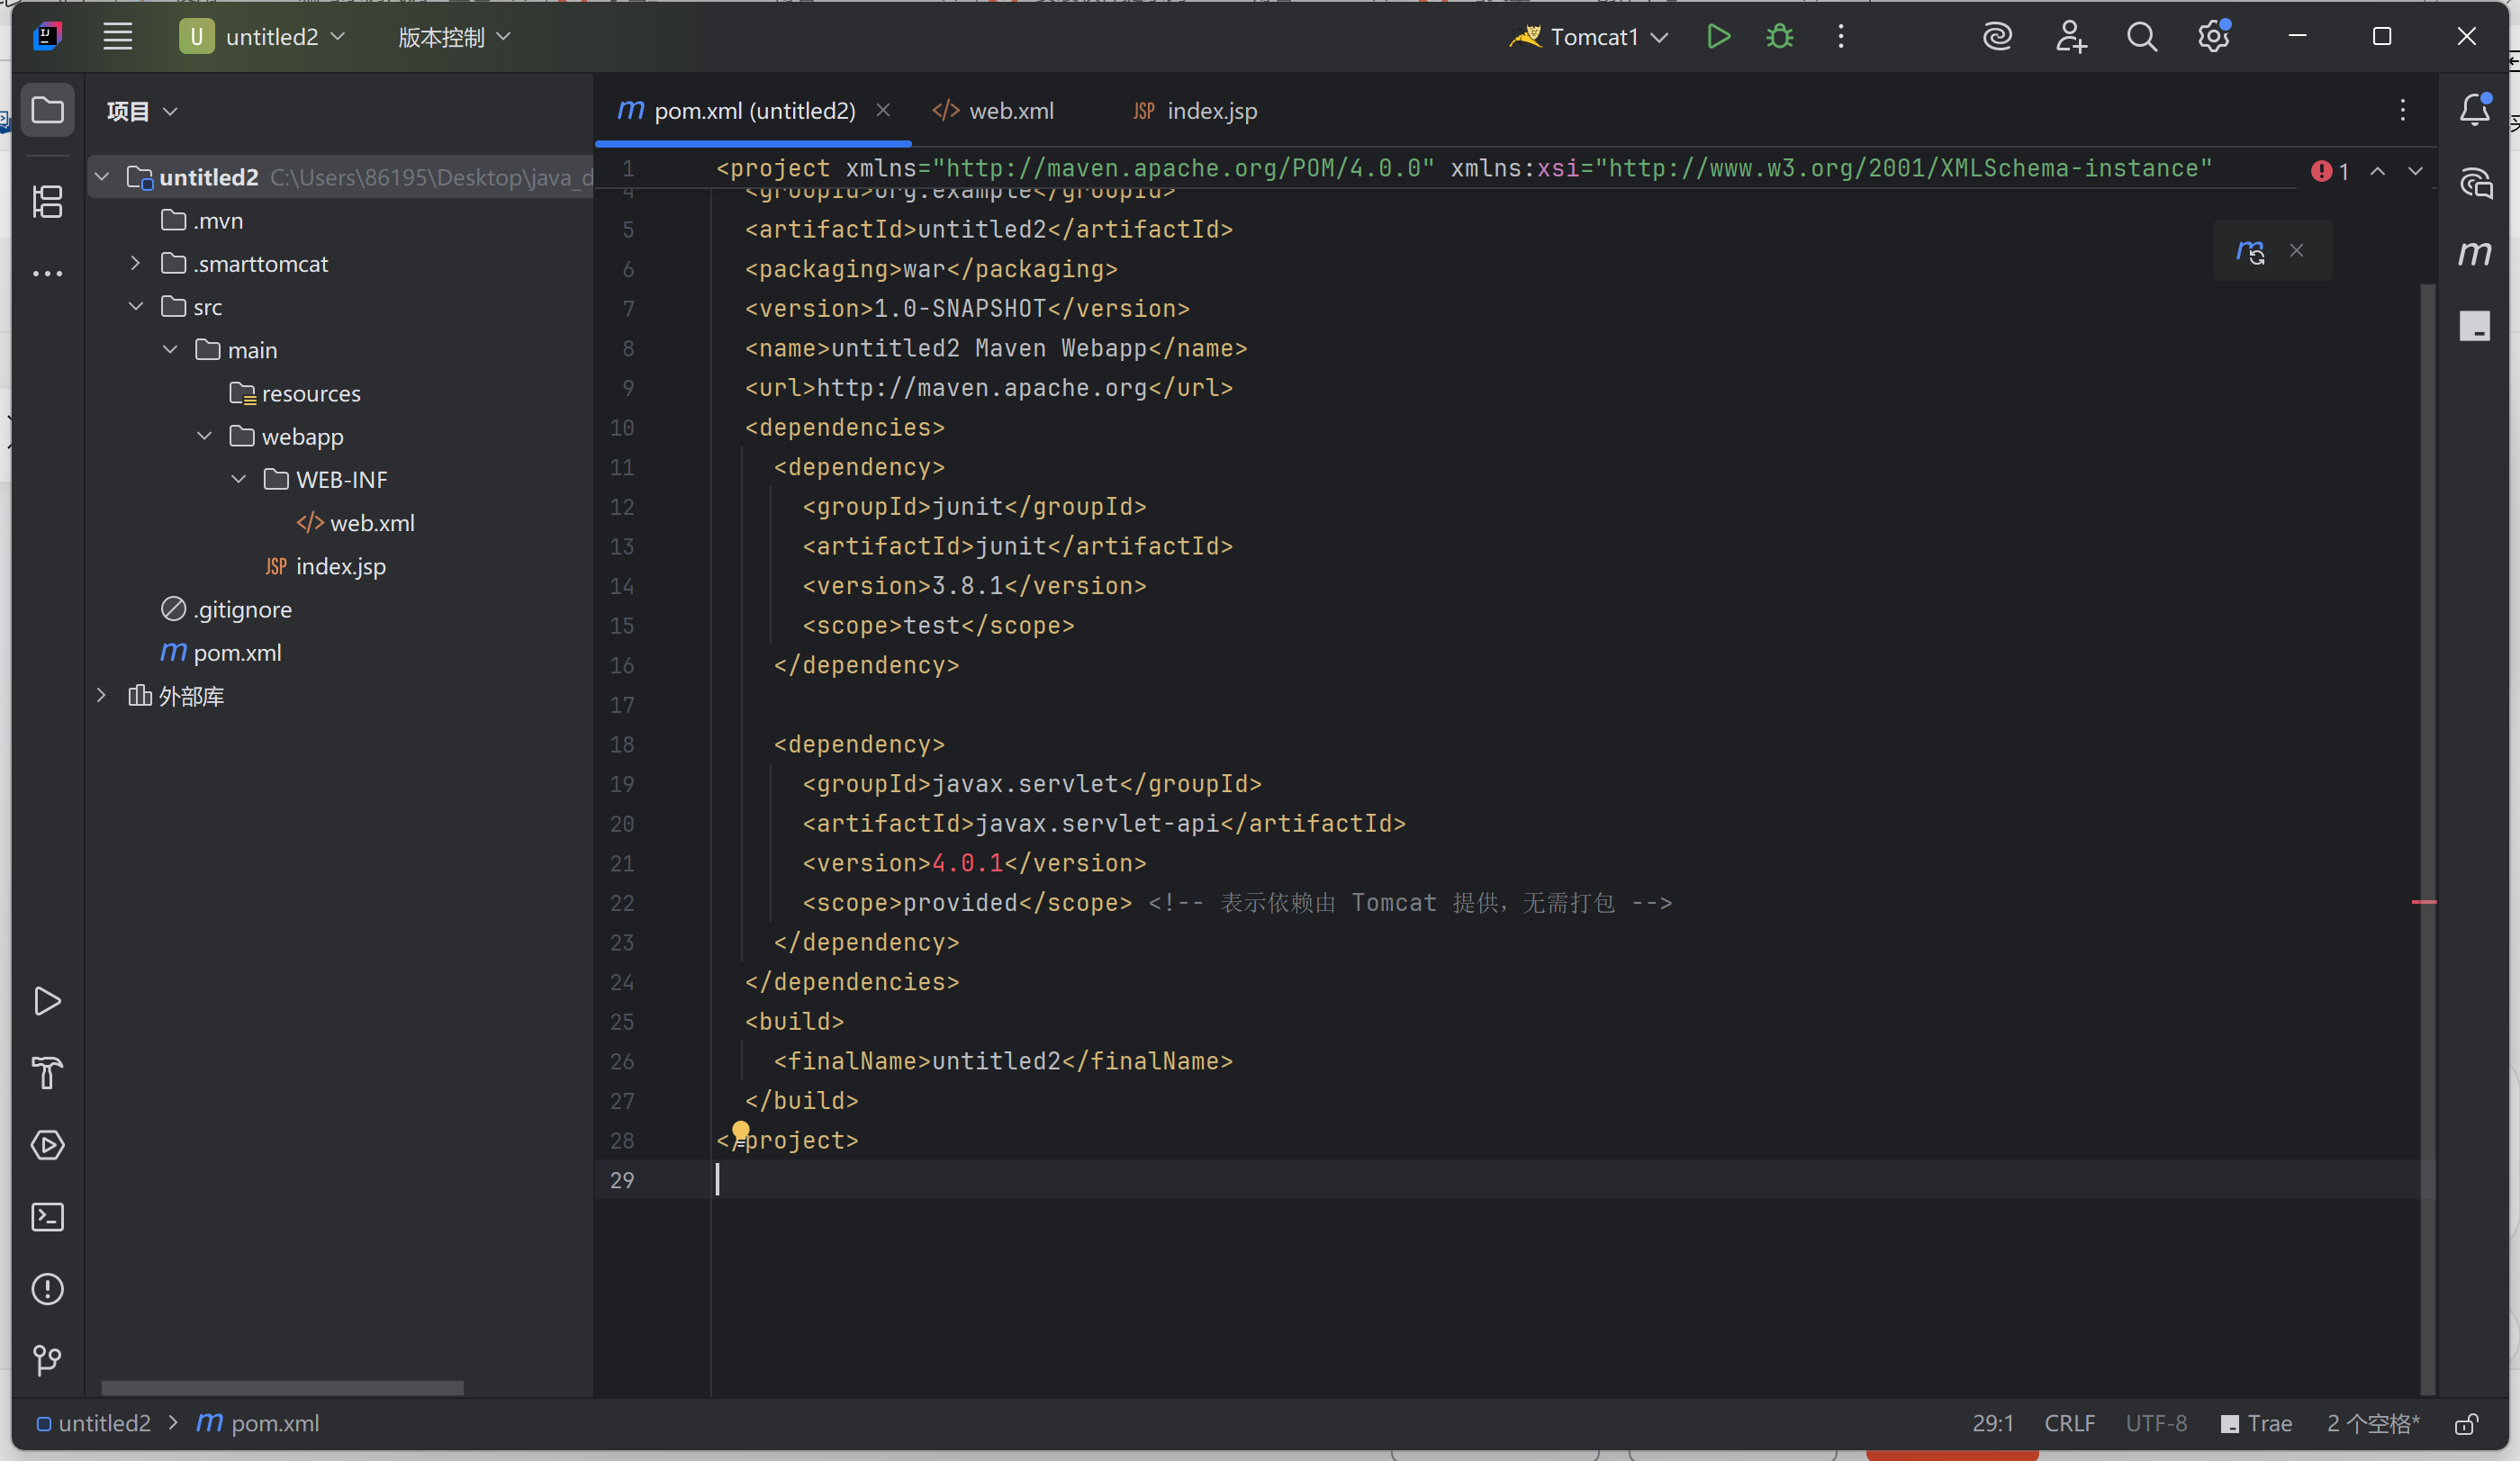Select index.jsp in project tree
Screen dimensions: 2520x1461
325,566
